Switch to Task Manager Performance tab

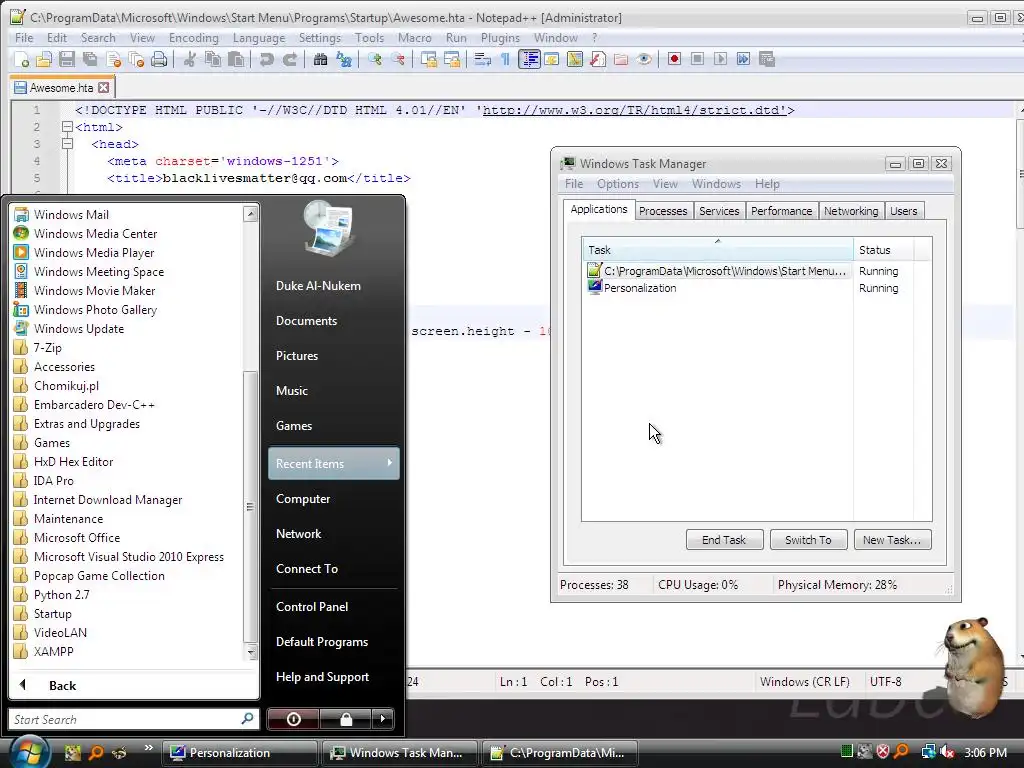tap(781, 211)
